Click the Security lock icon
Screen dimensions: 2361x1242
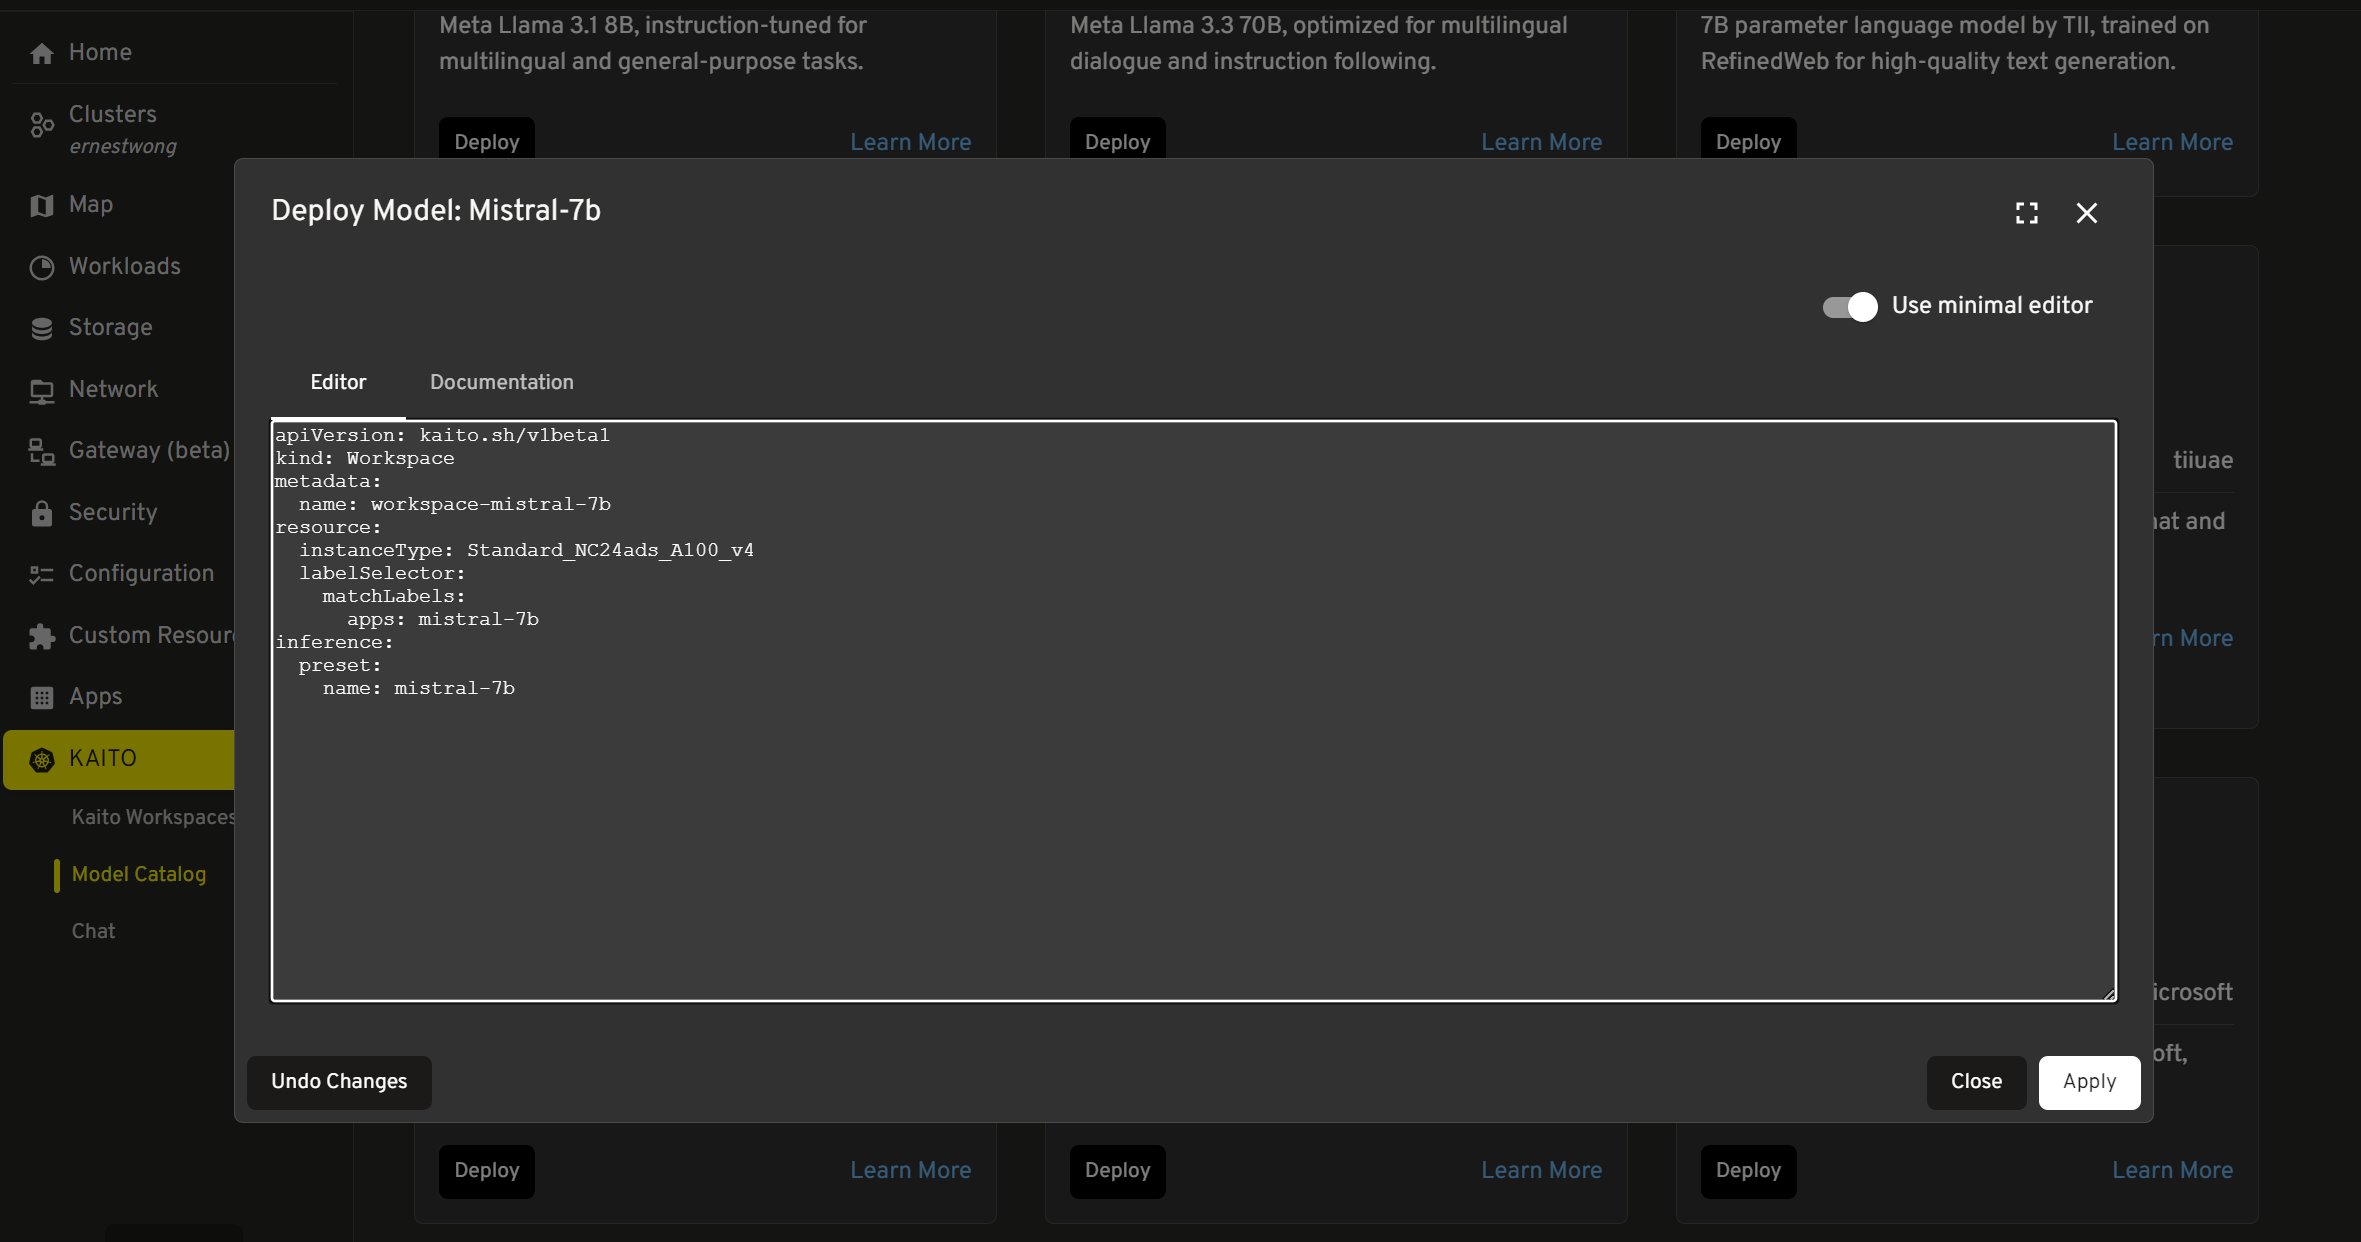pos(42,513)
